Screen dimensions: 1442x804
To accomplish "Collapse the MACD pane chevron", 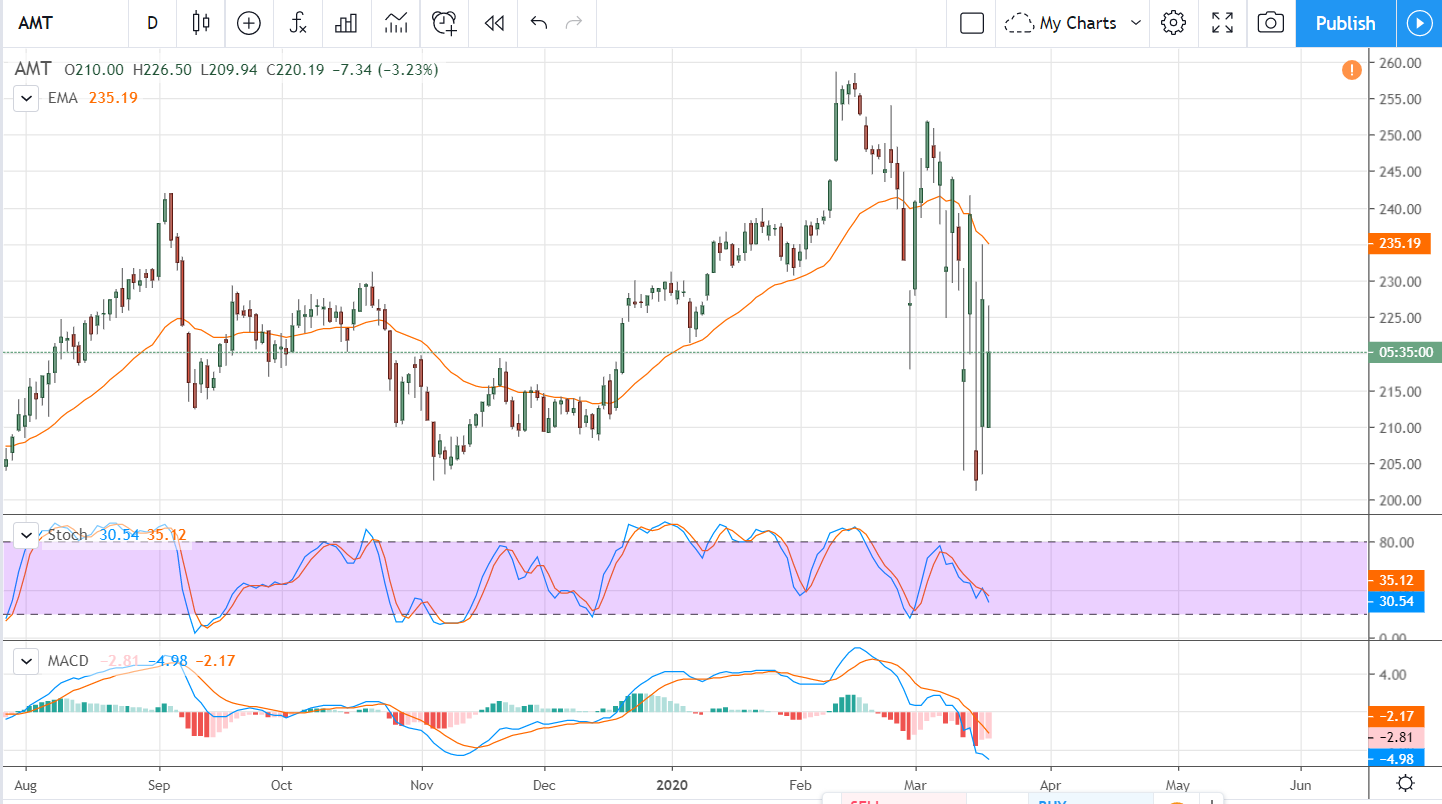I will pyautogui.click(x=26, y=661).
